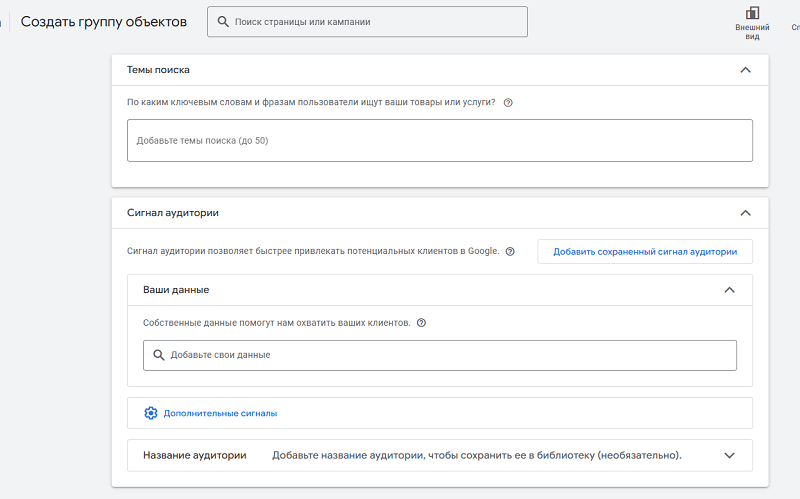Click the Создать группу объектов title
Viewport: 800px width, 499px height.
[104, 22]
